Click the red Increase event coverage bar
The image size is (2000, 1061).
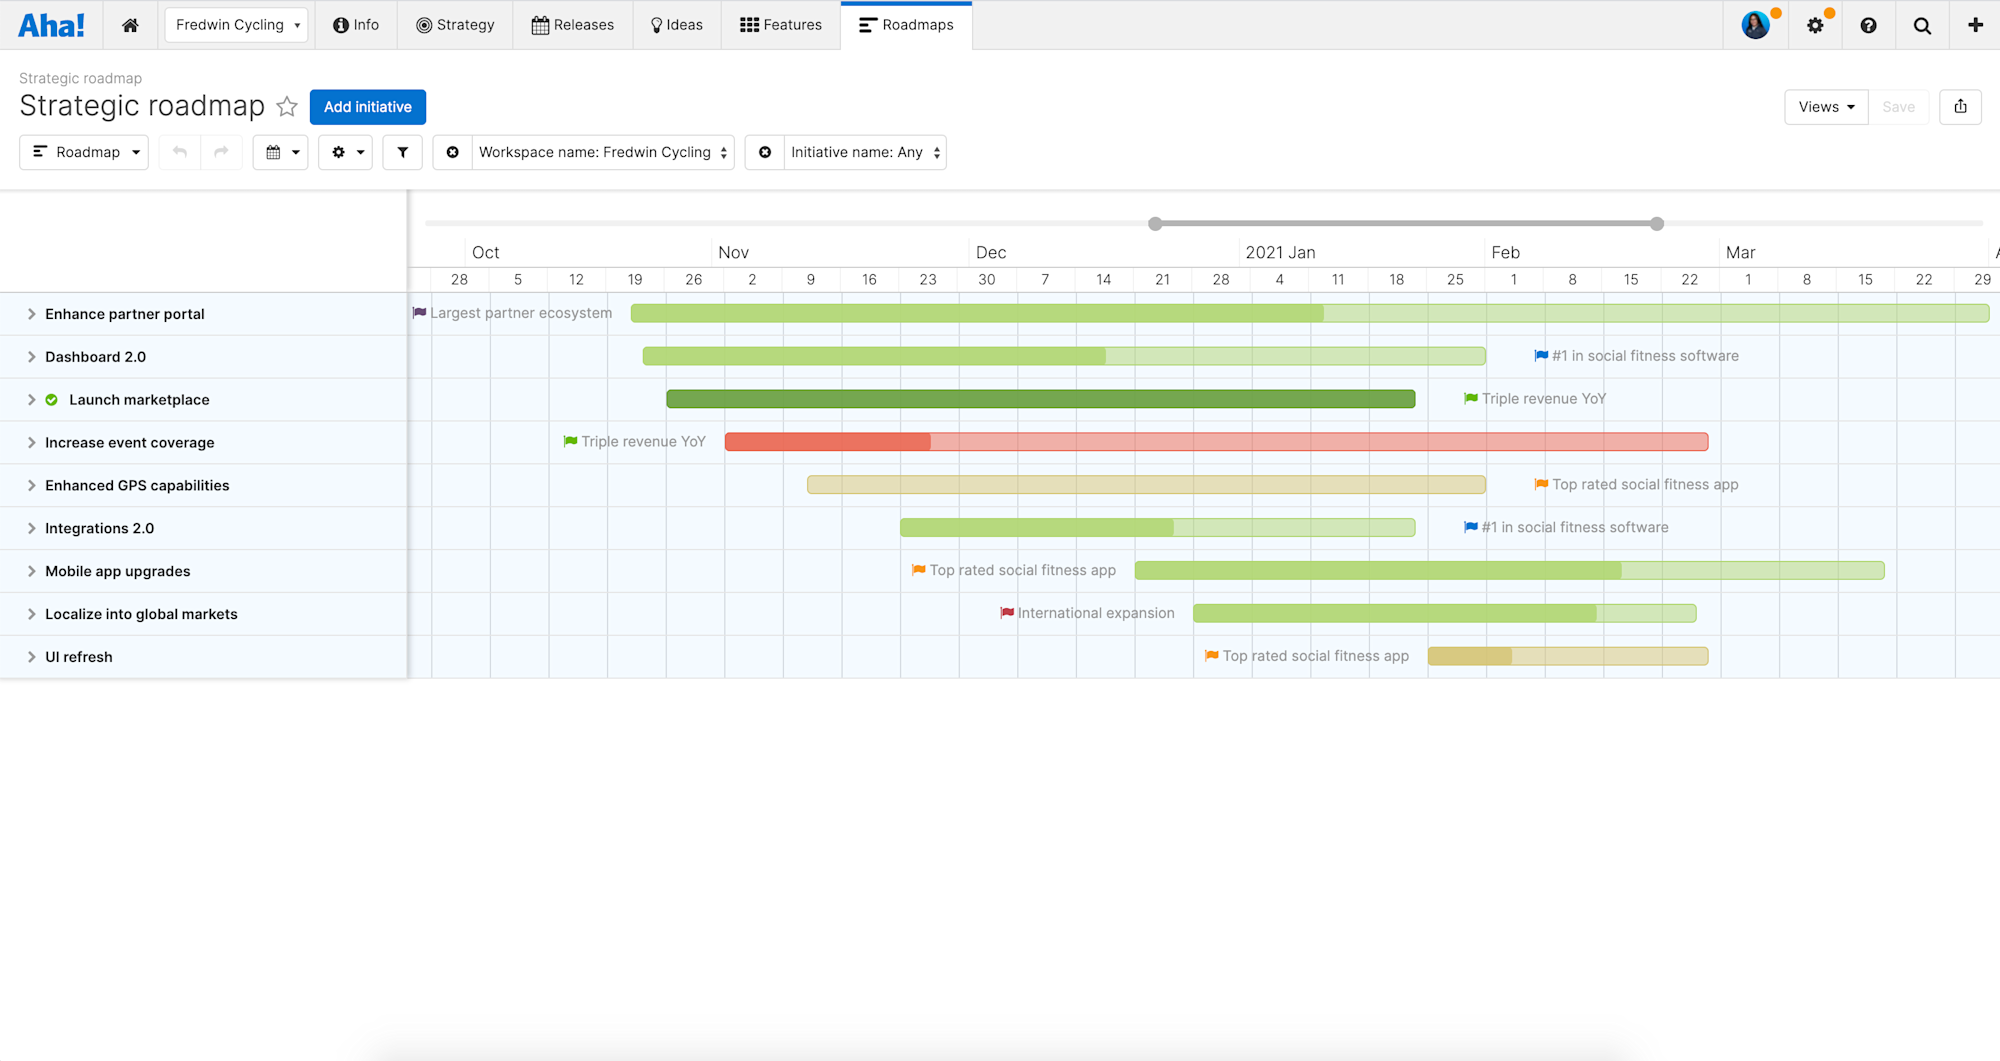coord(1216,442)
